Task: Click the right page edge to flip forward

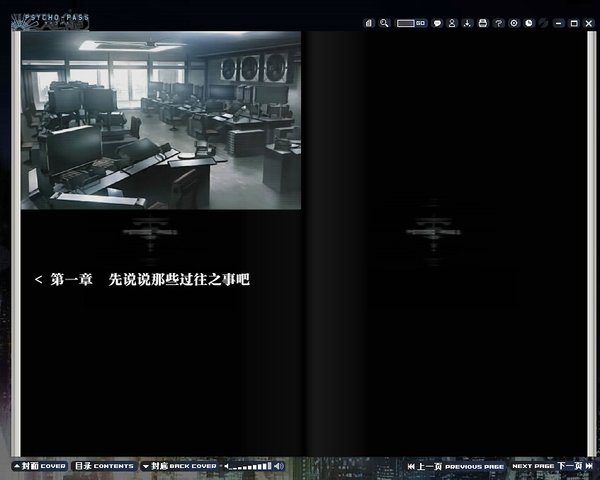Action: pyautogui.click(x=592, y=244)
